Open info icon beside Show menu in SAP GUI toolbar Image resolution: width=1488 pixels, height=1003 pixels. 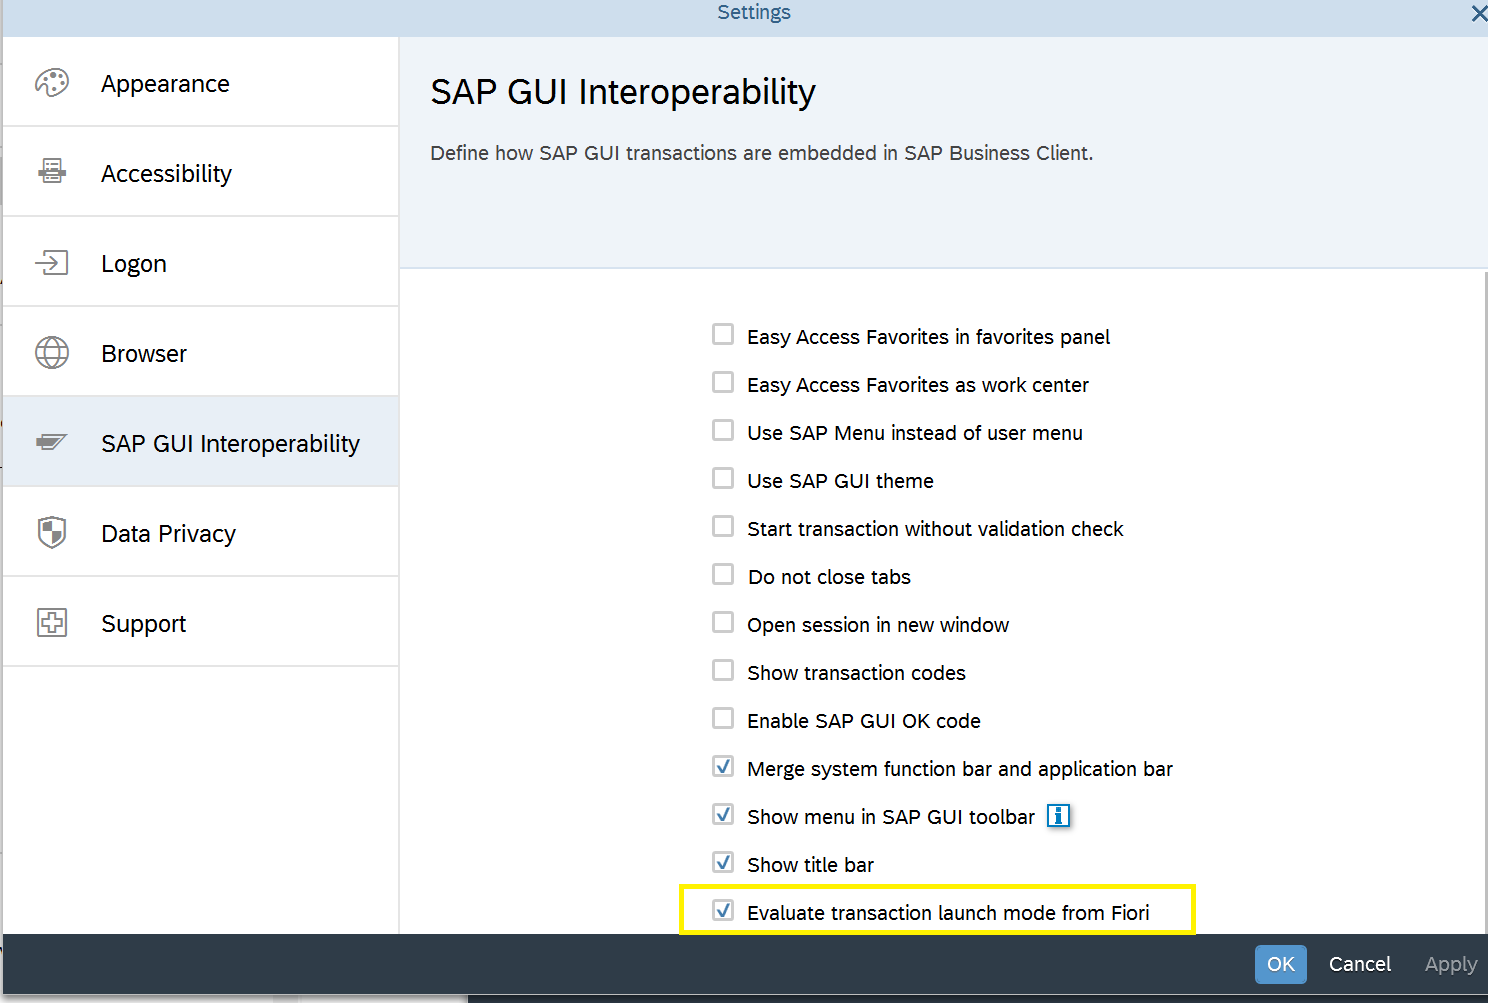click(x=1058, y=816)
